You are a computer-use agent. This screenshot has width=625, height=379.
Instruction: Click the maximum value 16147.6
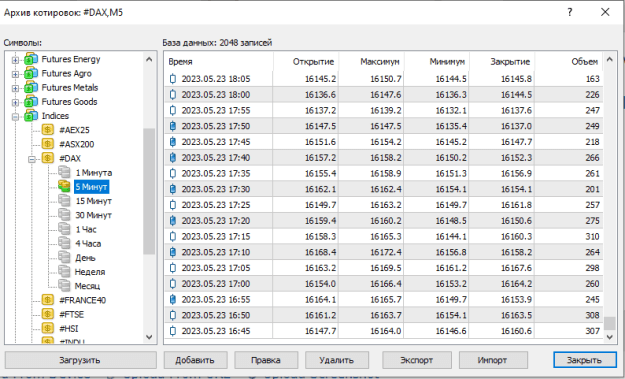[x=386, y=95]
